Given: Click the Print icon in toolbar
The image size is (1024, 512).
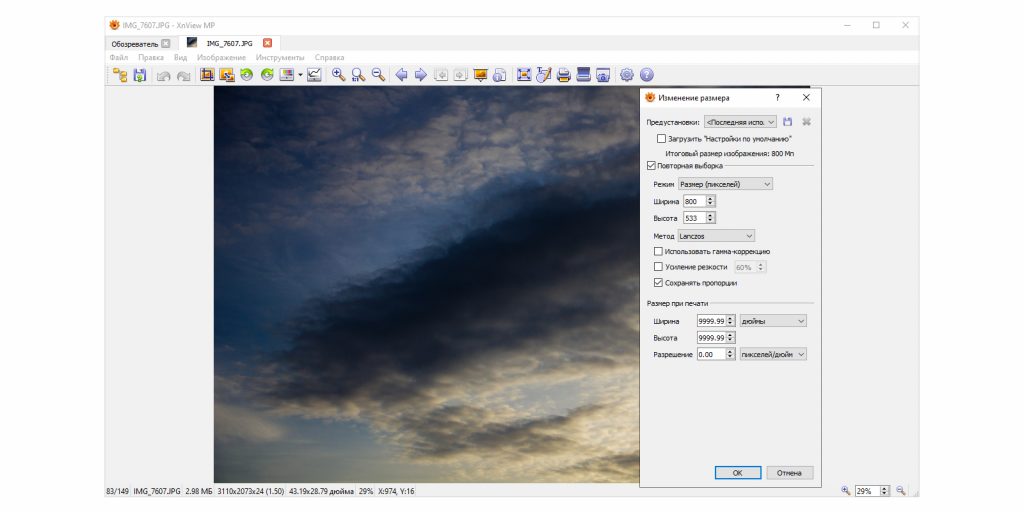Looking at the screenshot, I should pos(563,75).
